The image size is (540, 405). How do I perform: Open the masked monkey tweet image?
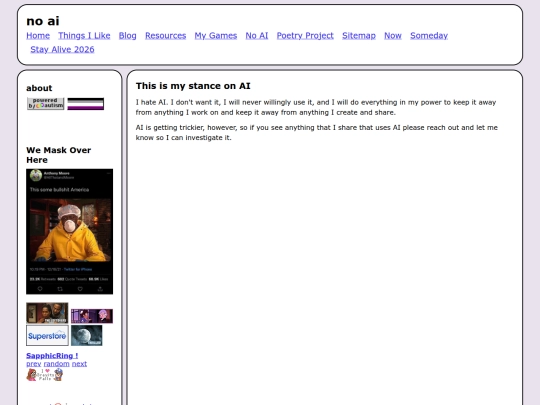pyautogui.click(x=70, y=231)
